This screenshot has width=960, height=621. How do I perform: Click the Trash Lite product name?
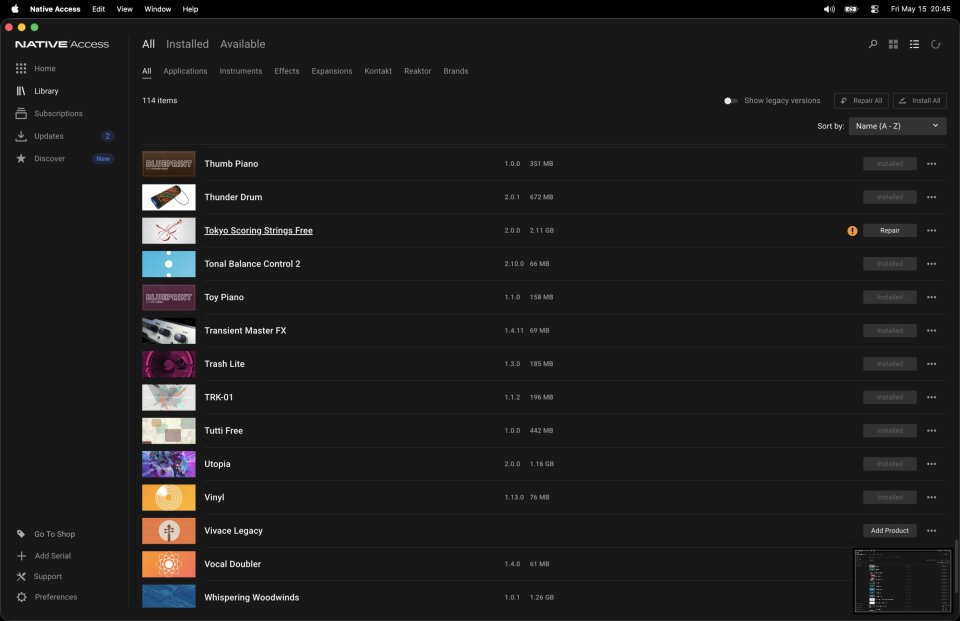pos(224,364)
